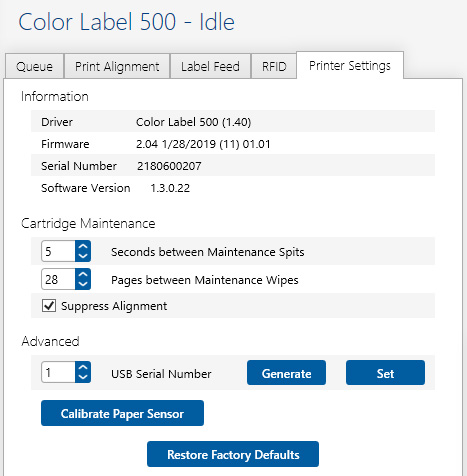
Task: Click the Set USB serial button
Action: tap(385, 373)
